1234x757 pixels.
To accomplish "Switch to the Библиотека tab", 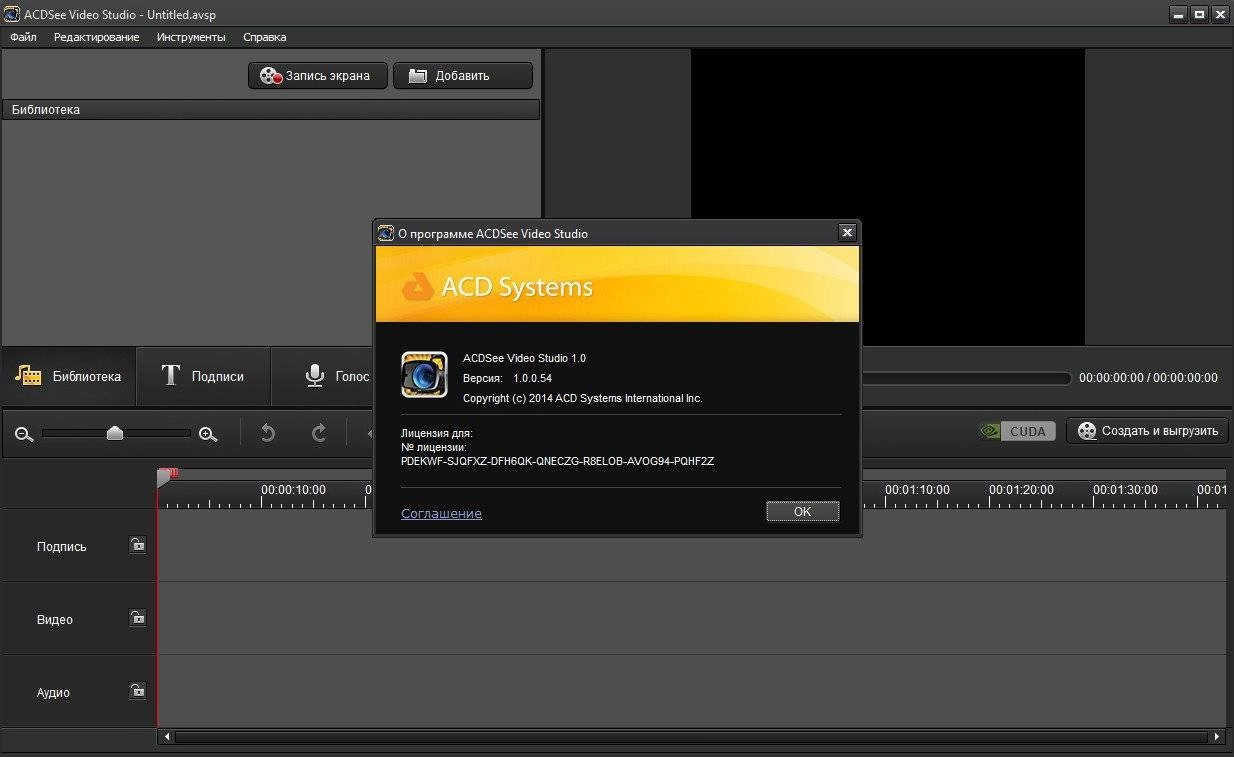I will tap(68, 377).
